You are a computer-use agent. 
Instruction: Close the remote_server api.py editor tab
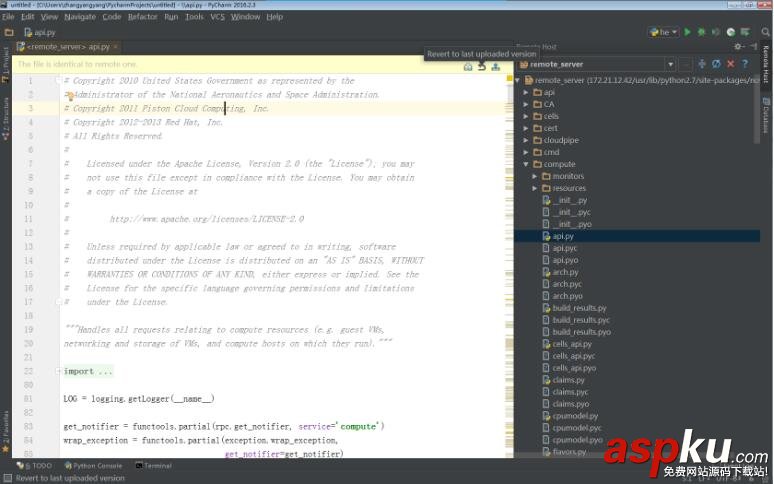[x=116, y=46]
